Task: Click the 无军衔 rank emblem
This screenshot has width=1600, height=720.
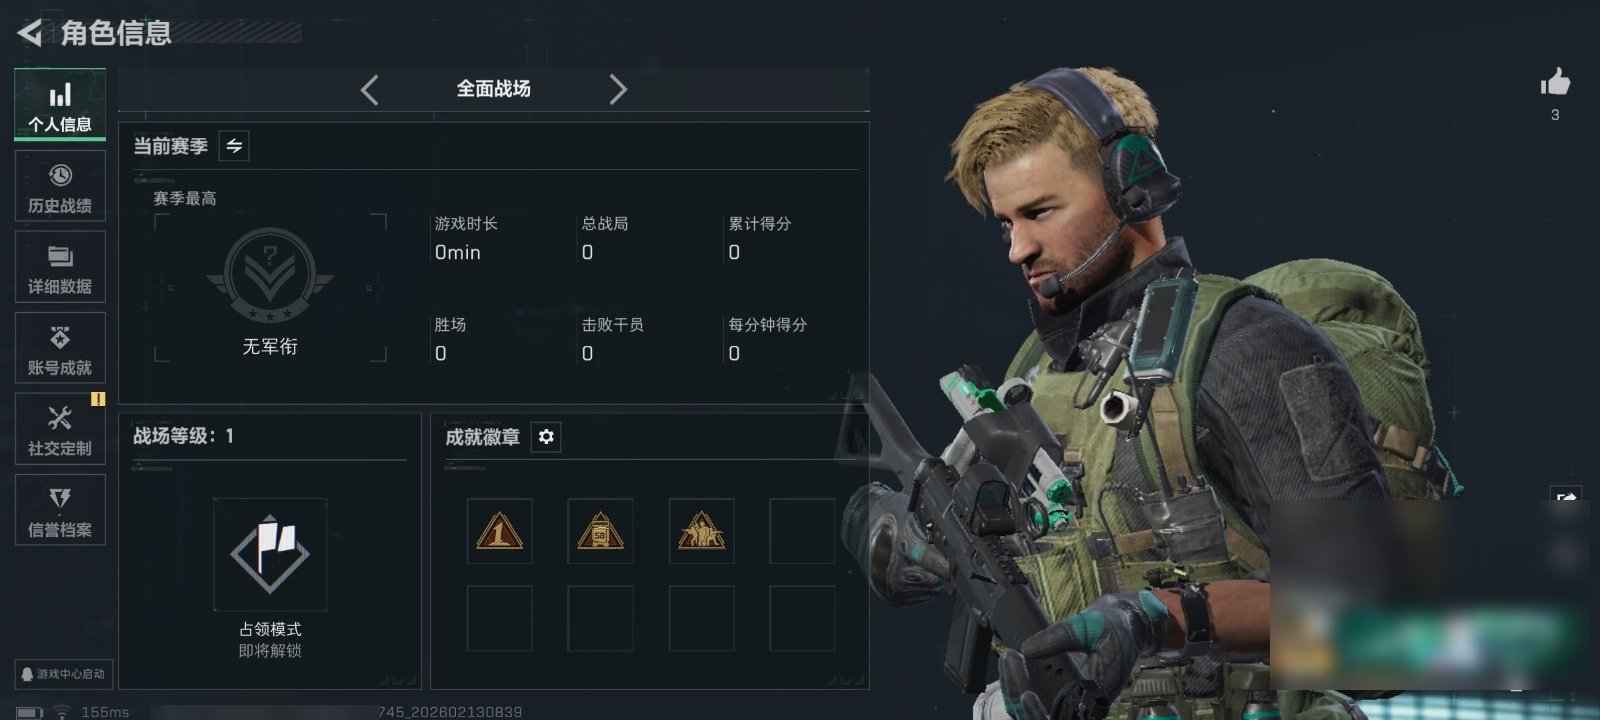Action: pos(270,277)
